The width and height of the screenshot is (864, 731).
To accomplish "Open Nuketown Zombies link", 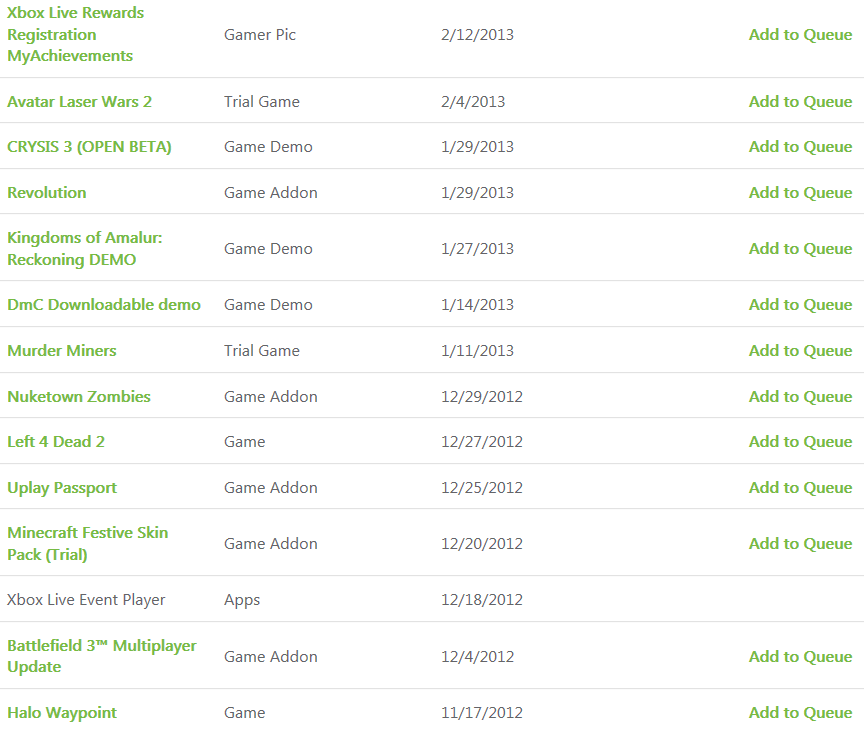I will (79, 397).
